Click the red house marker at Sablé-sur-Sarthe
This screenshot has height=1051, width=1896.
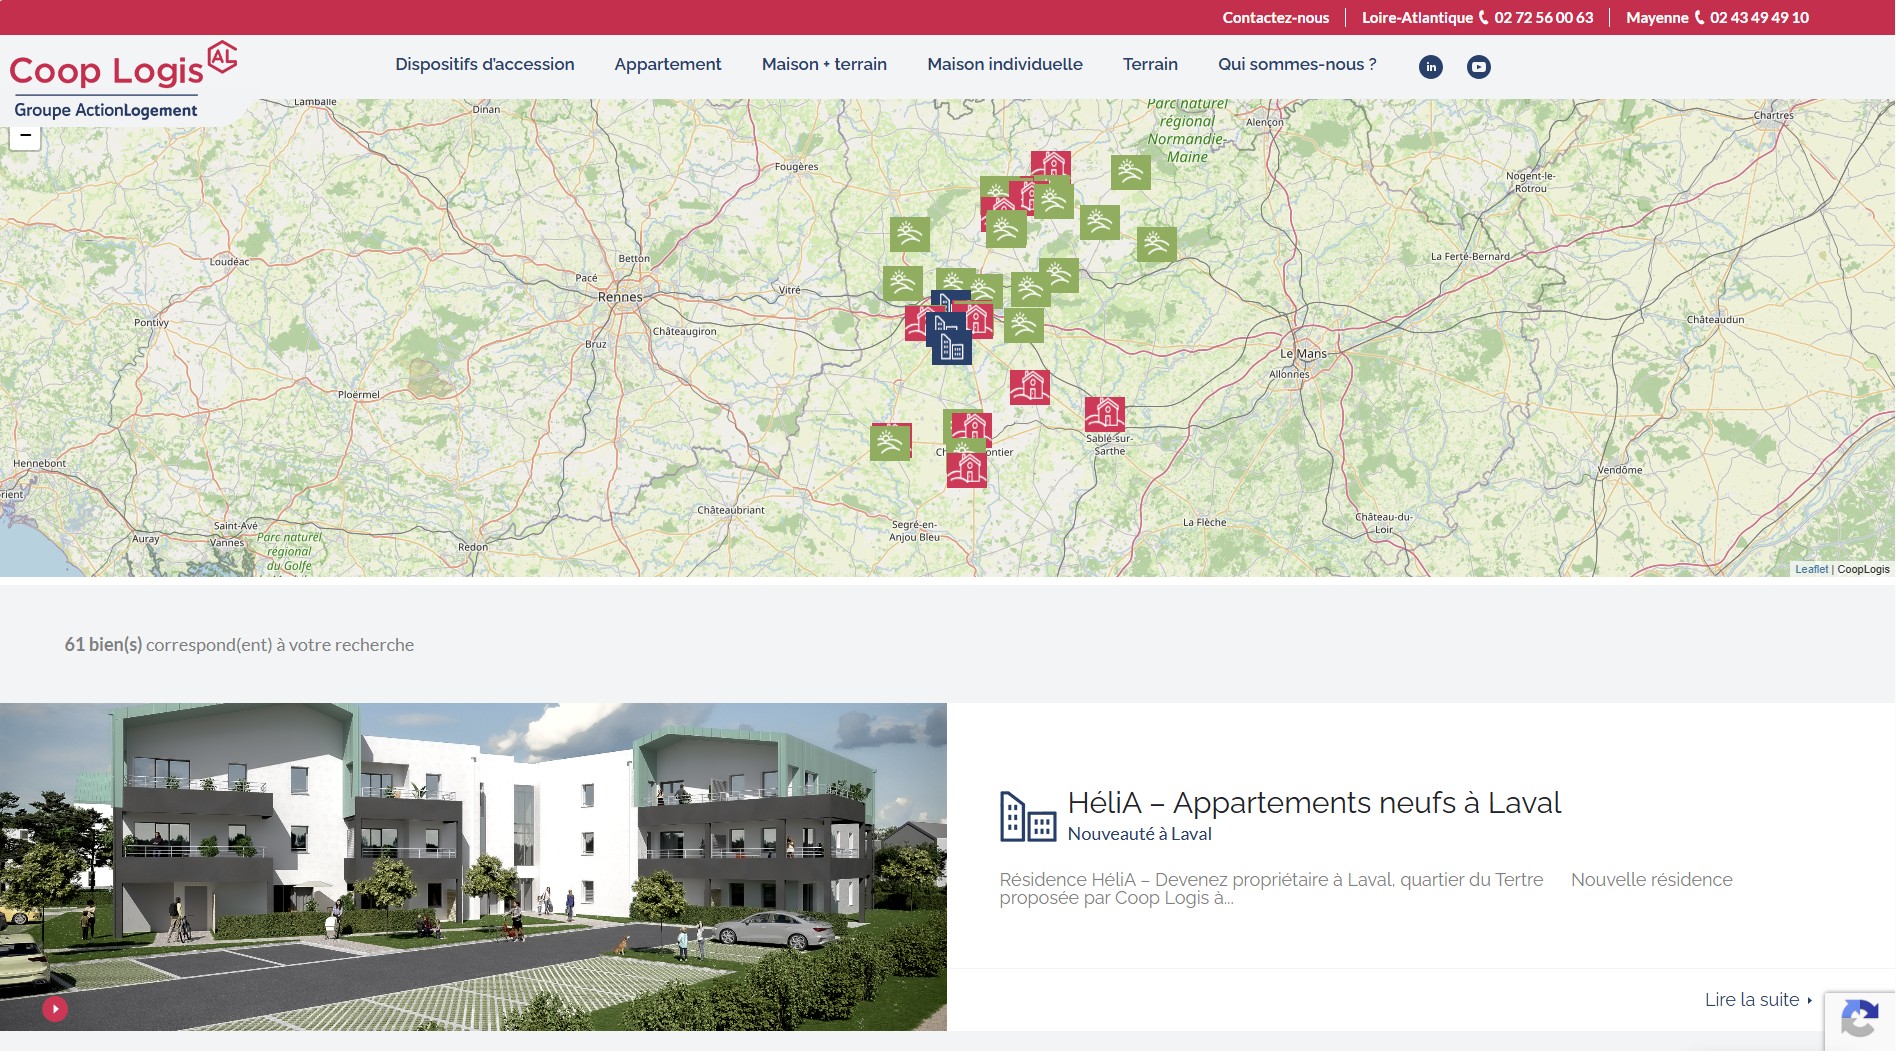1105,414
